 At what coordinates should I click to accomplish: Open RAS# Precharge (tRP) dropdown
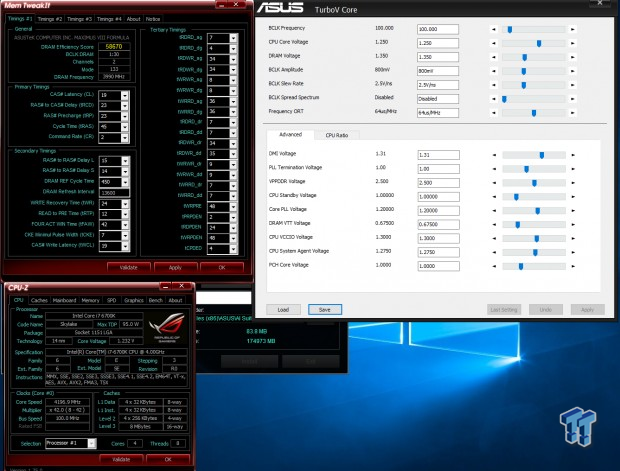pyautogui.click(x=125, y=117)
